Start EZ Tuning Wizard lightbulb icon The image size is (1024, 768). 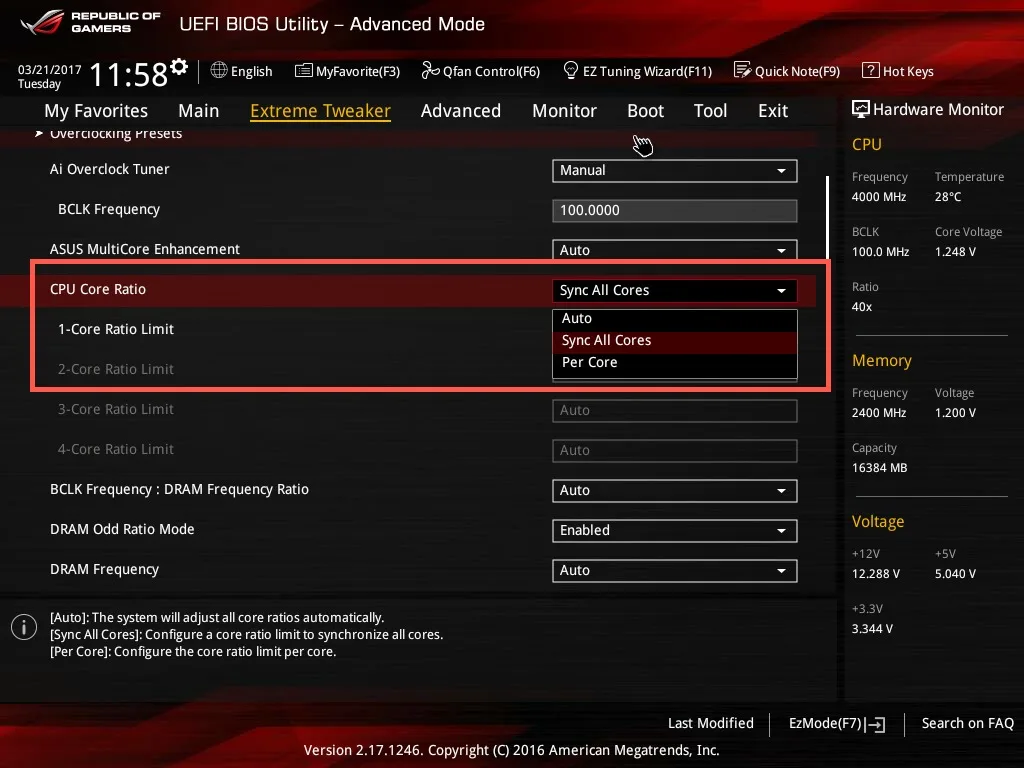[x=570, y=70]
